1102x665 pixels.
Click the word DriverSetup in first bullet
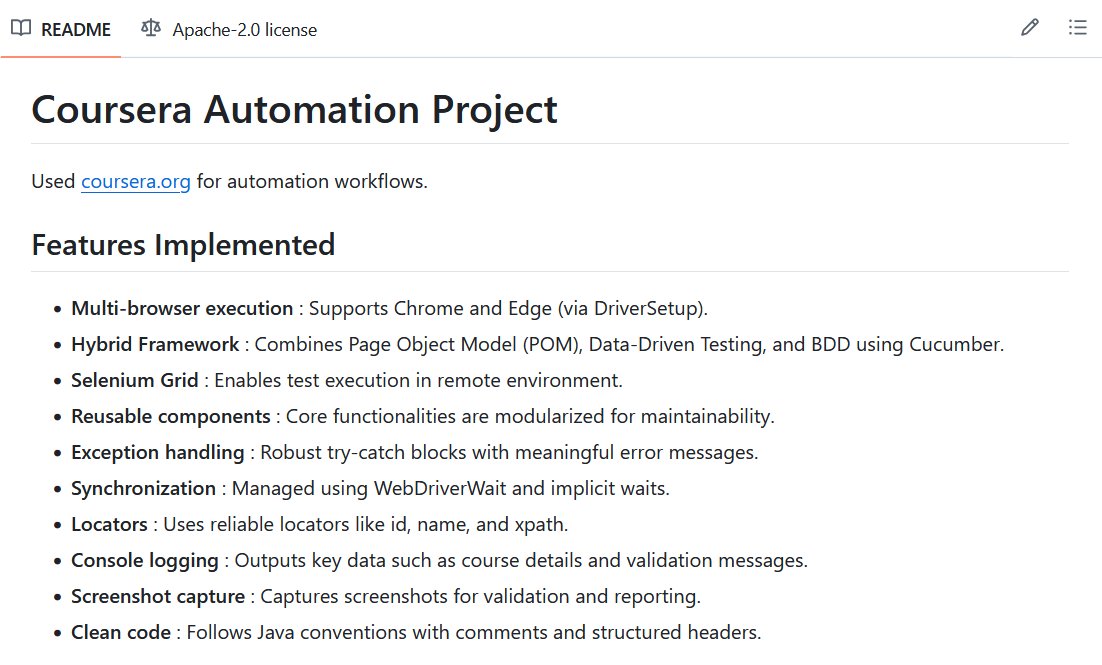pyautogui.click(x=646, y=308)
